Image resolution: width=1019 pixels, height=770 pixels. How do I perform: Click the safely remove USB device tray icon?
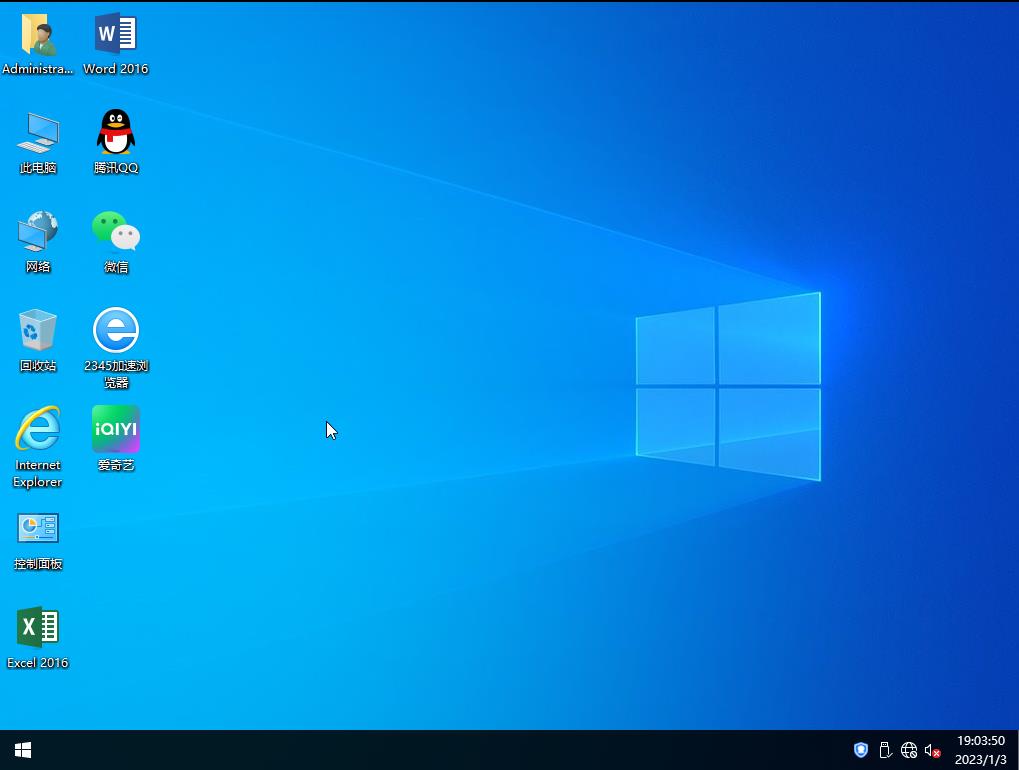(885, 749)
